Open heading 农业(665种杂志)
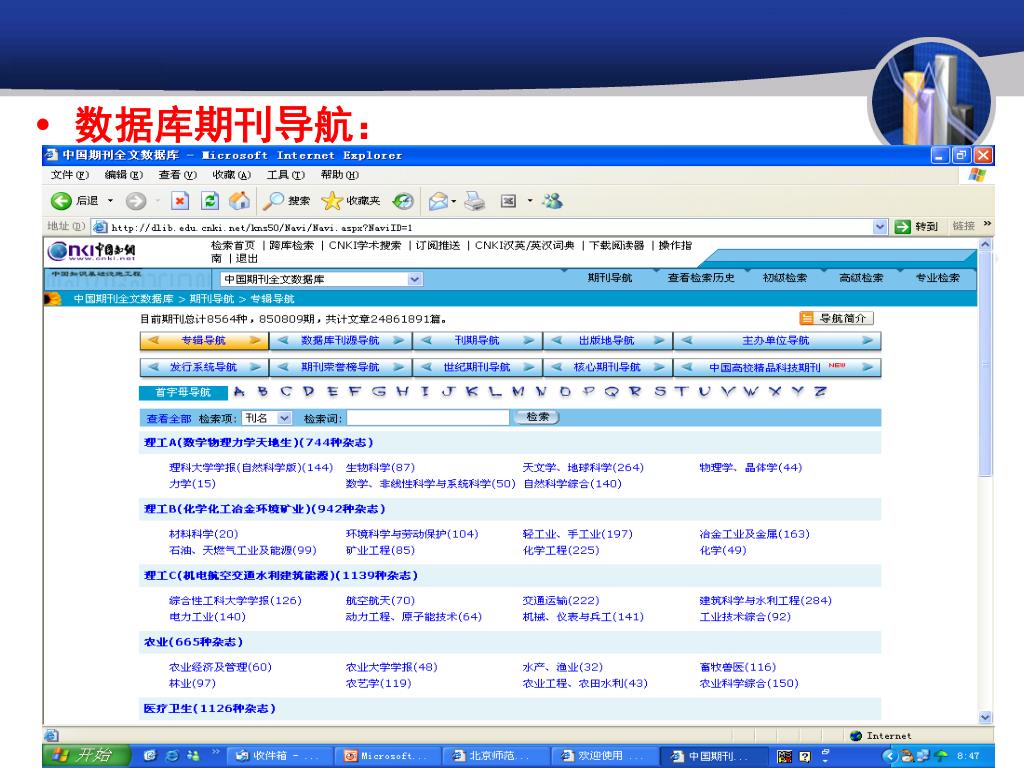 coord(193,642)
